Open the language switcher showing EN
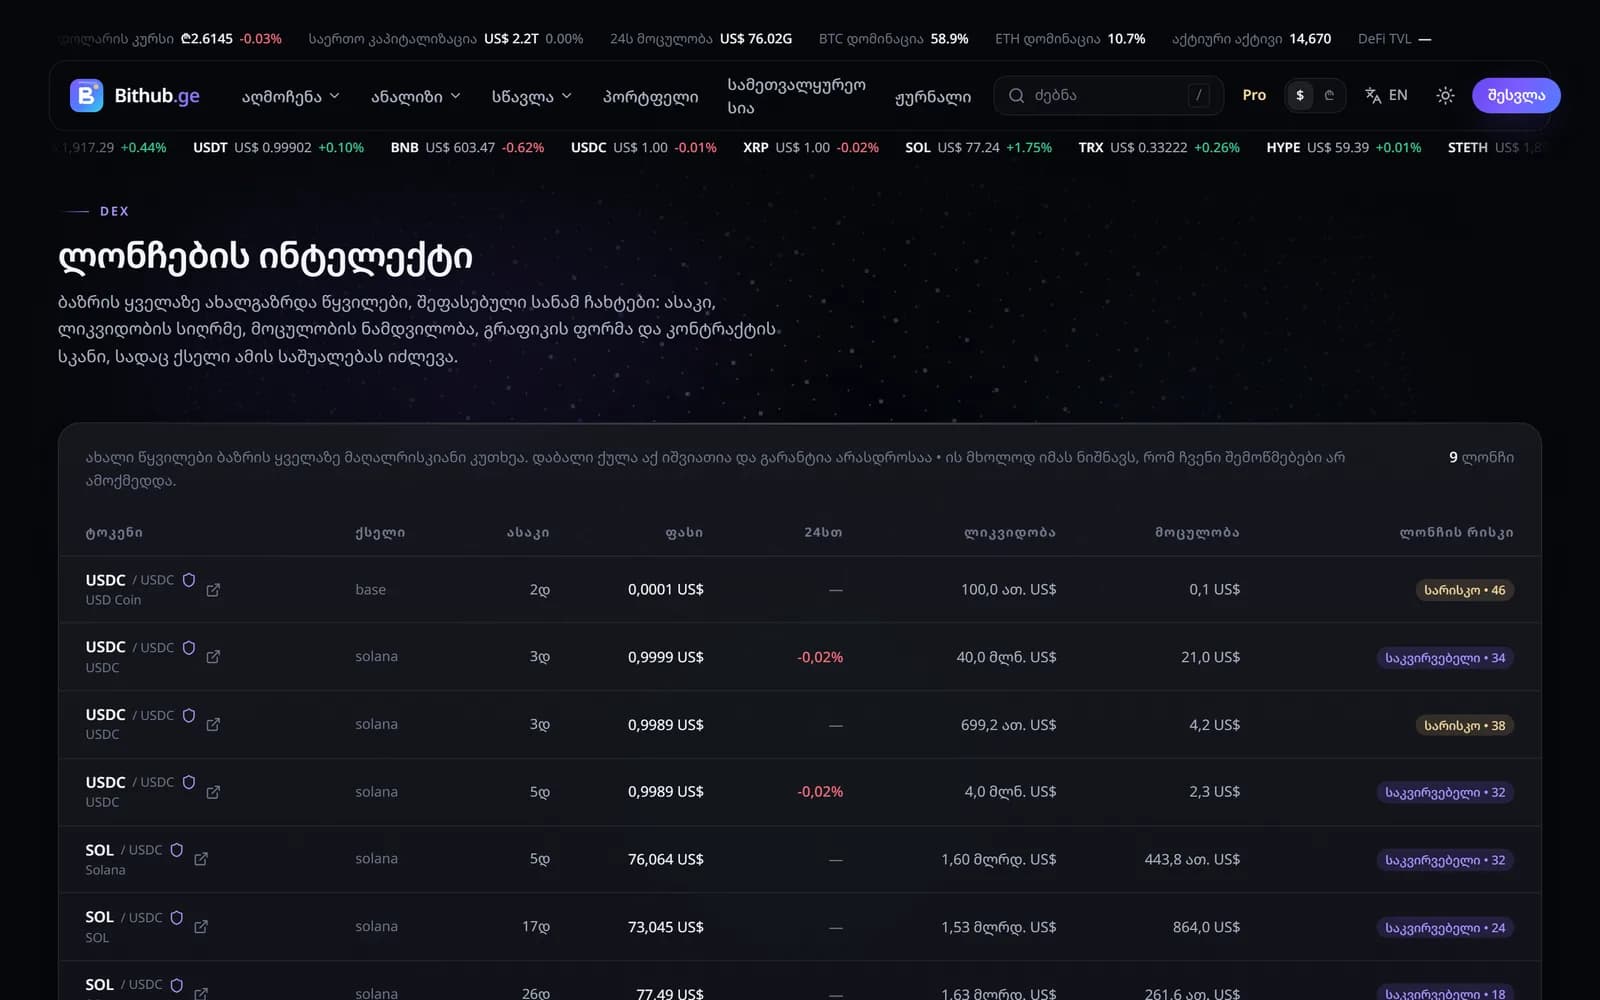 [1386, 96]
